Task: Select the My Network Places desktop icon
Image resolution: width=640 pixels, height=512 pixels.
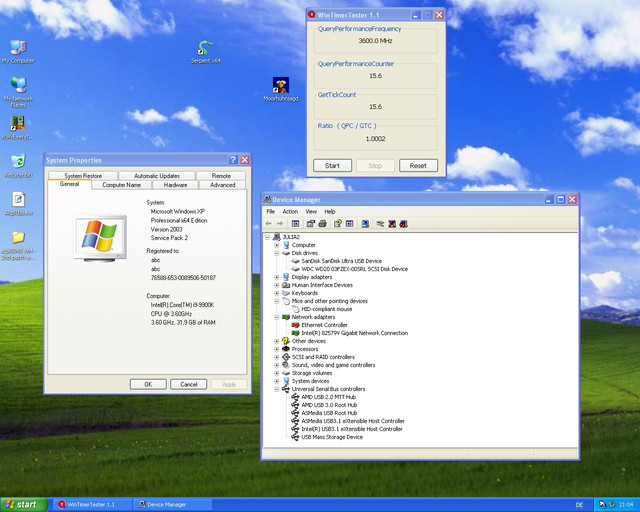Action: (18, 92)
